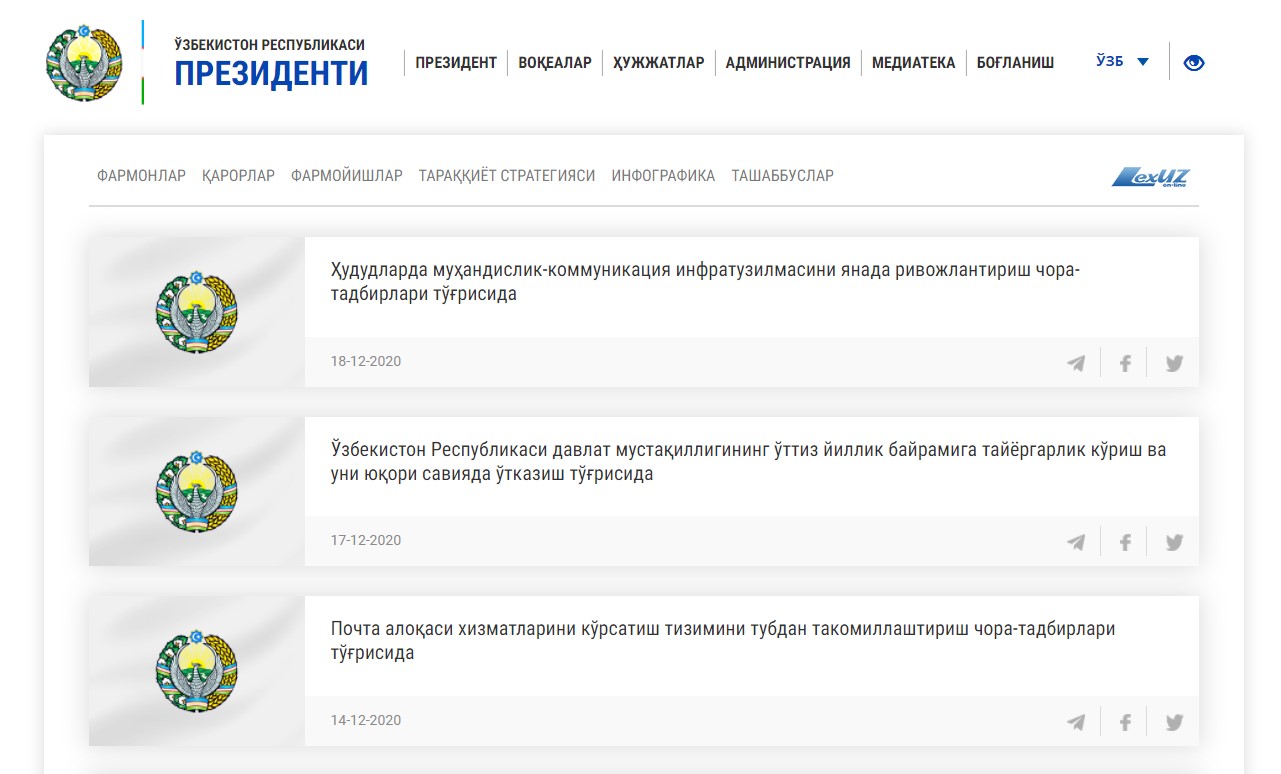
Task: Toggle accessibility view with eye icon
Action: pos(1193,63)
